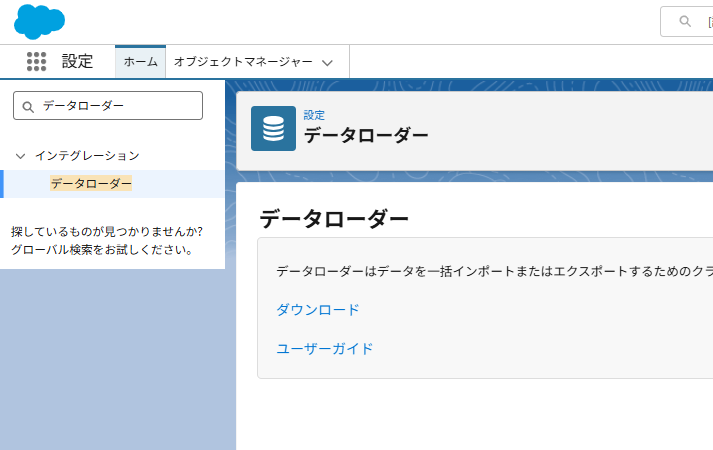The width and height of the screenshot is (713, 450).
Task: Switch to the ホーム tab
Action: 141,61
